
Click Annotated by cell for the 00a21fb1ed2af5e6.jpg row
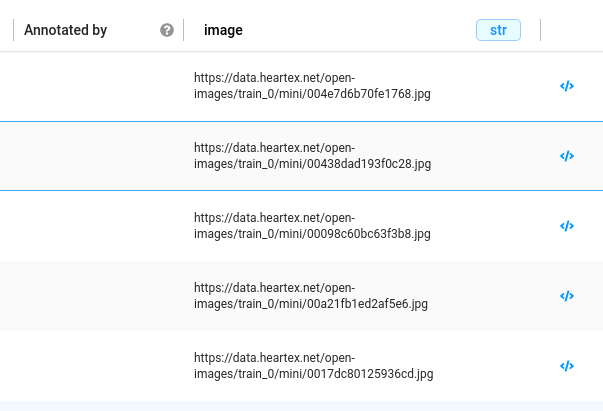92,296
